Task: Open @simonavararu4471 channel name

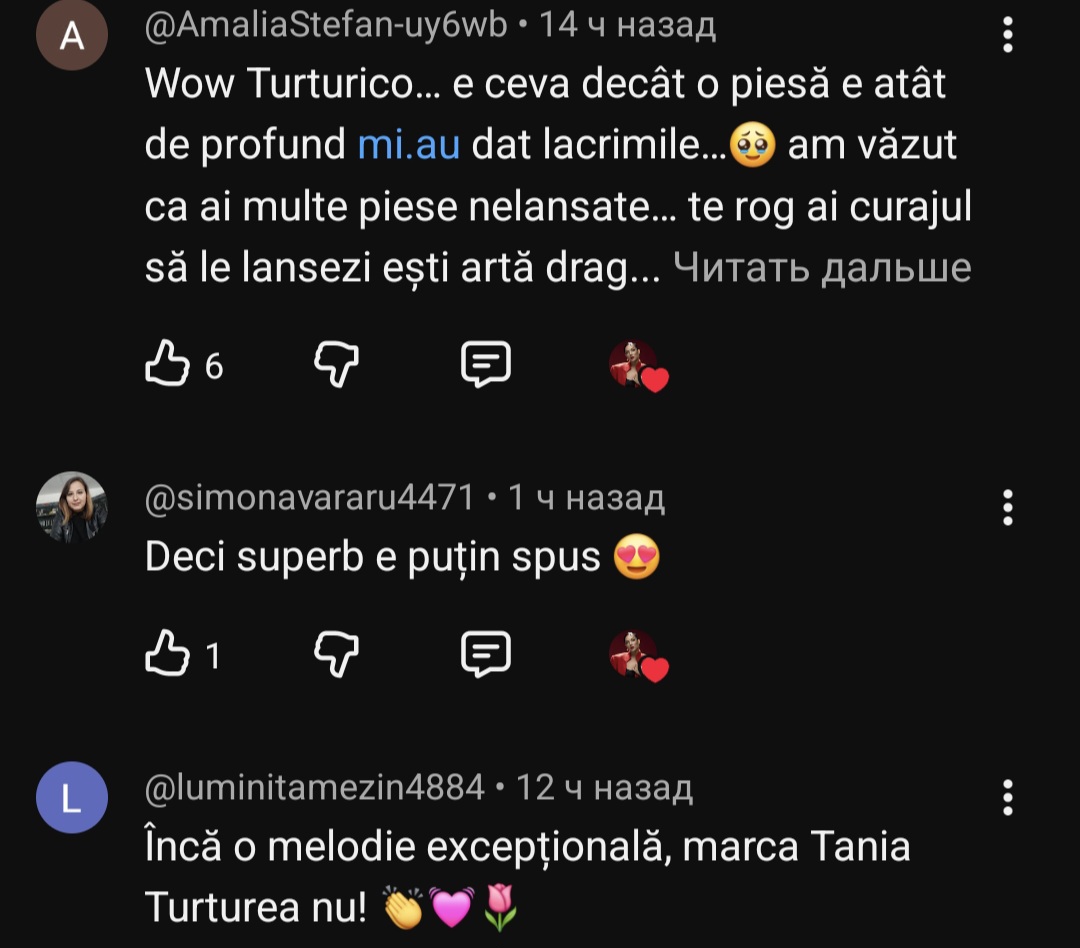Action: click(x=311, y=497)
